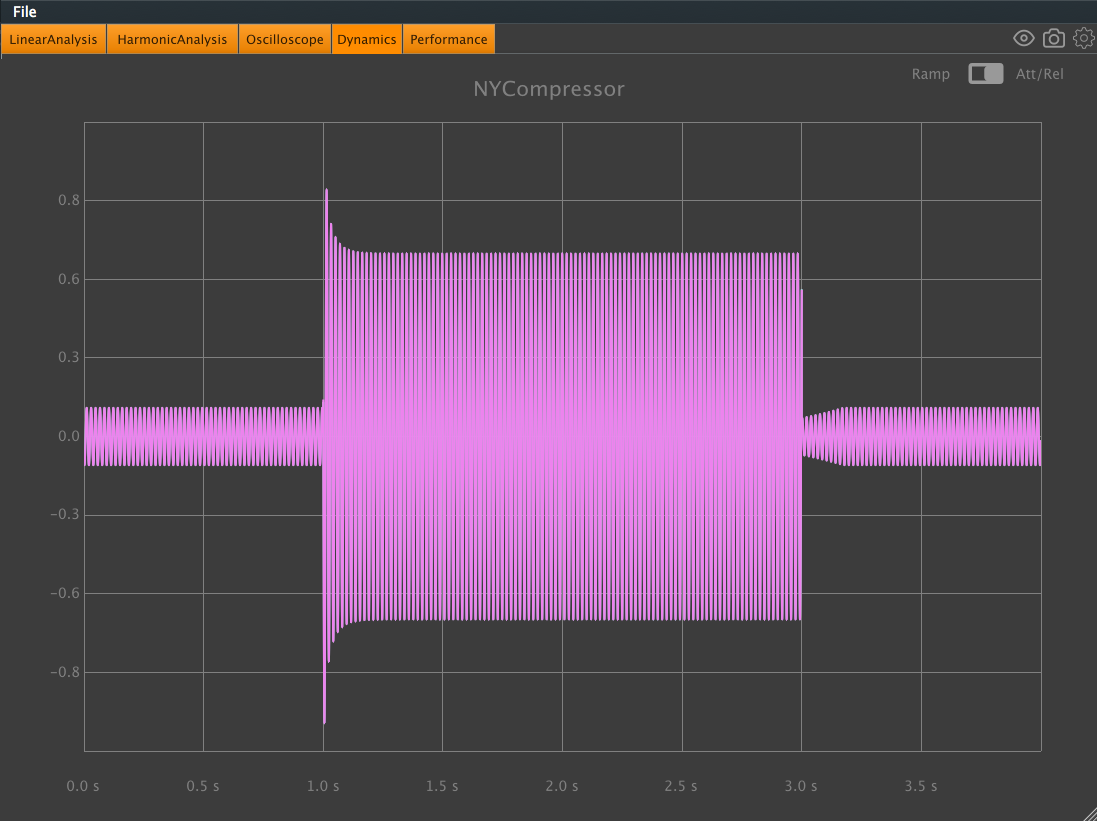Click the camera icon between eye and gear
Viewport: 1097px width, 821px height.
click(x=1053, y=37)
